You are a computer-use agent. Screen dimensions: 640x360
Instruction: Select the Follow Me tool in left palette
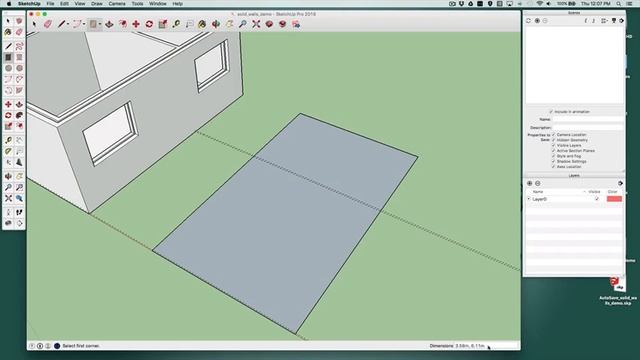[x=19, y=116]
